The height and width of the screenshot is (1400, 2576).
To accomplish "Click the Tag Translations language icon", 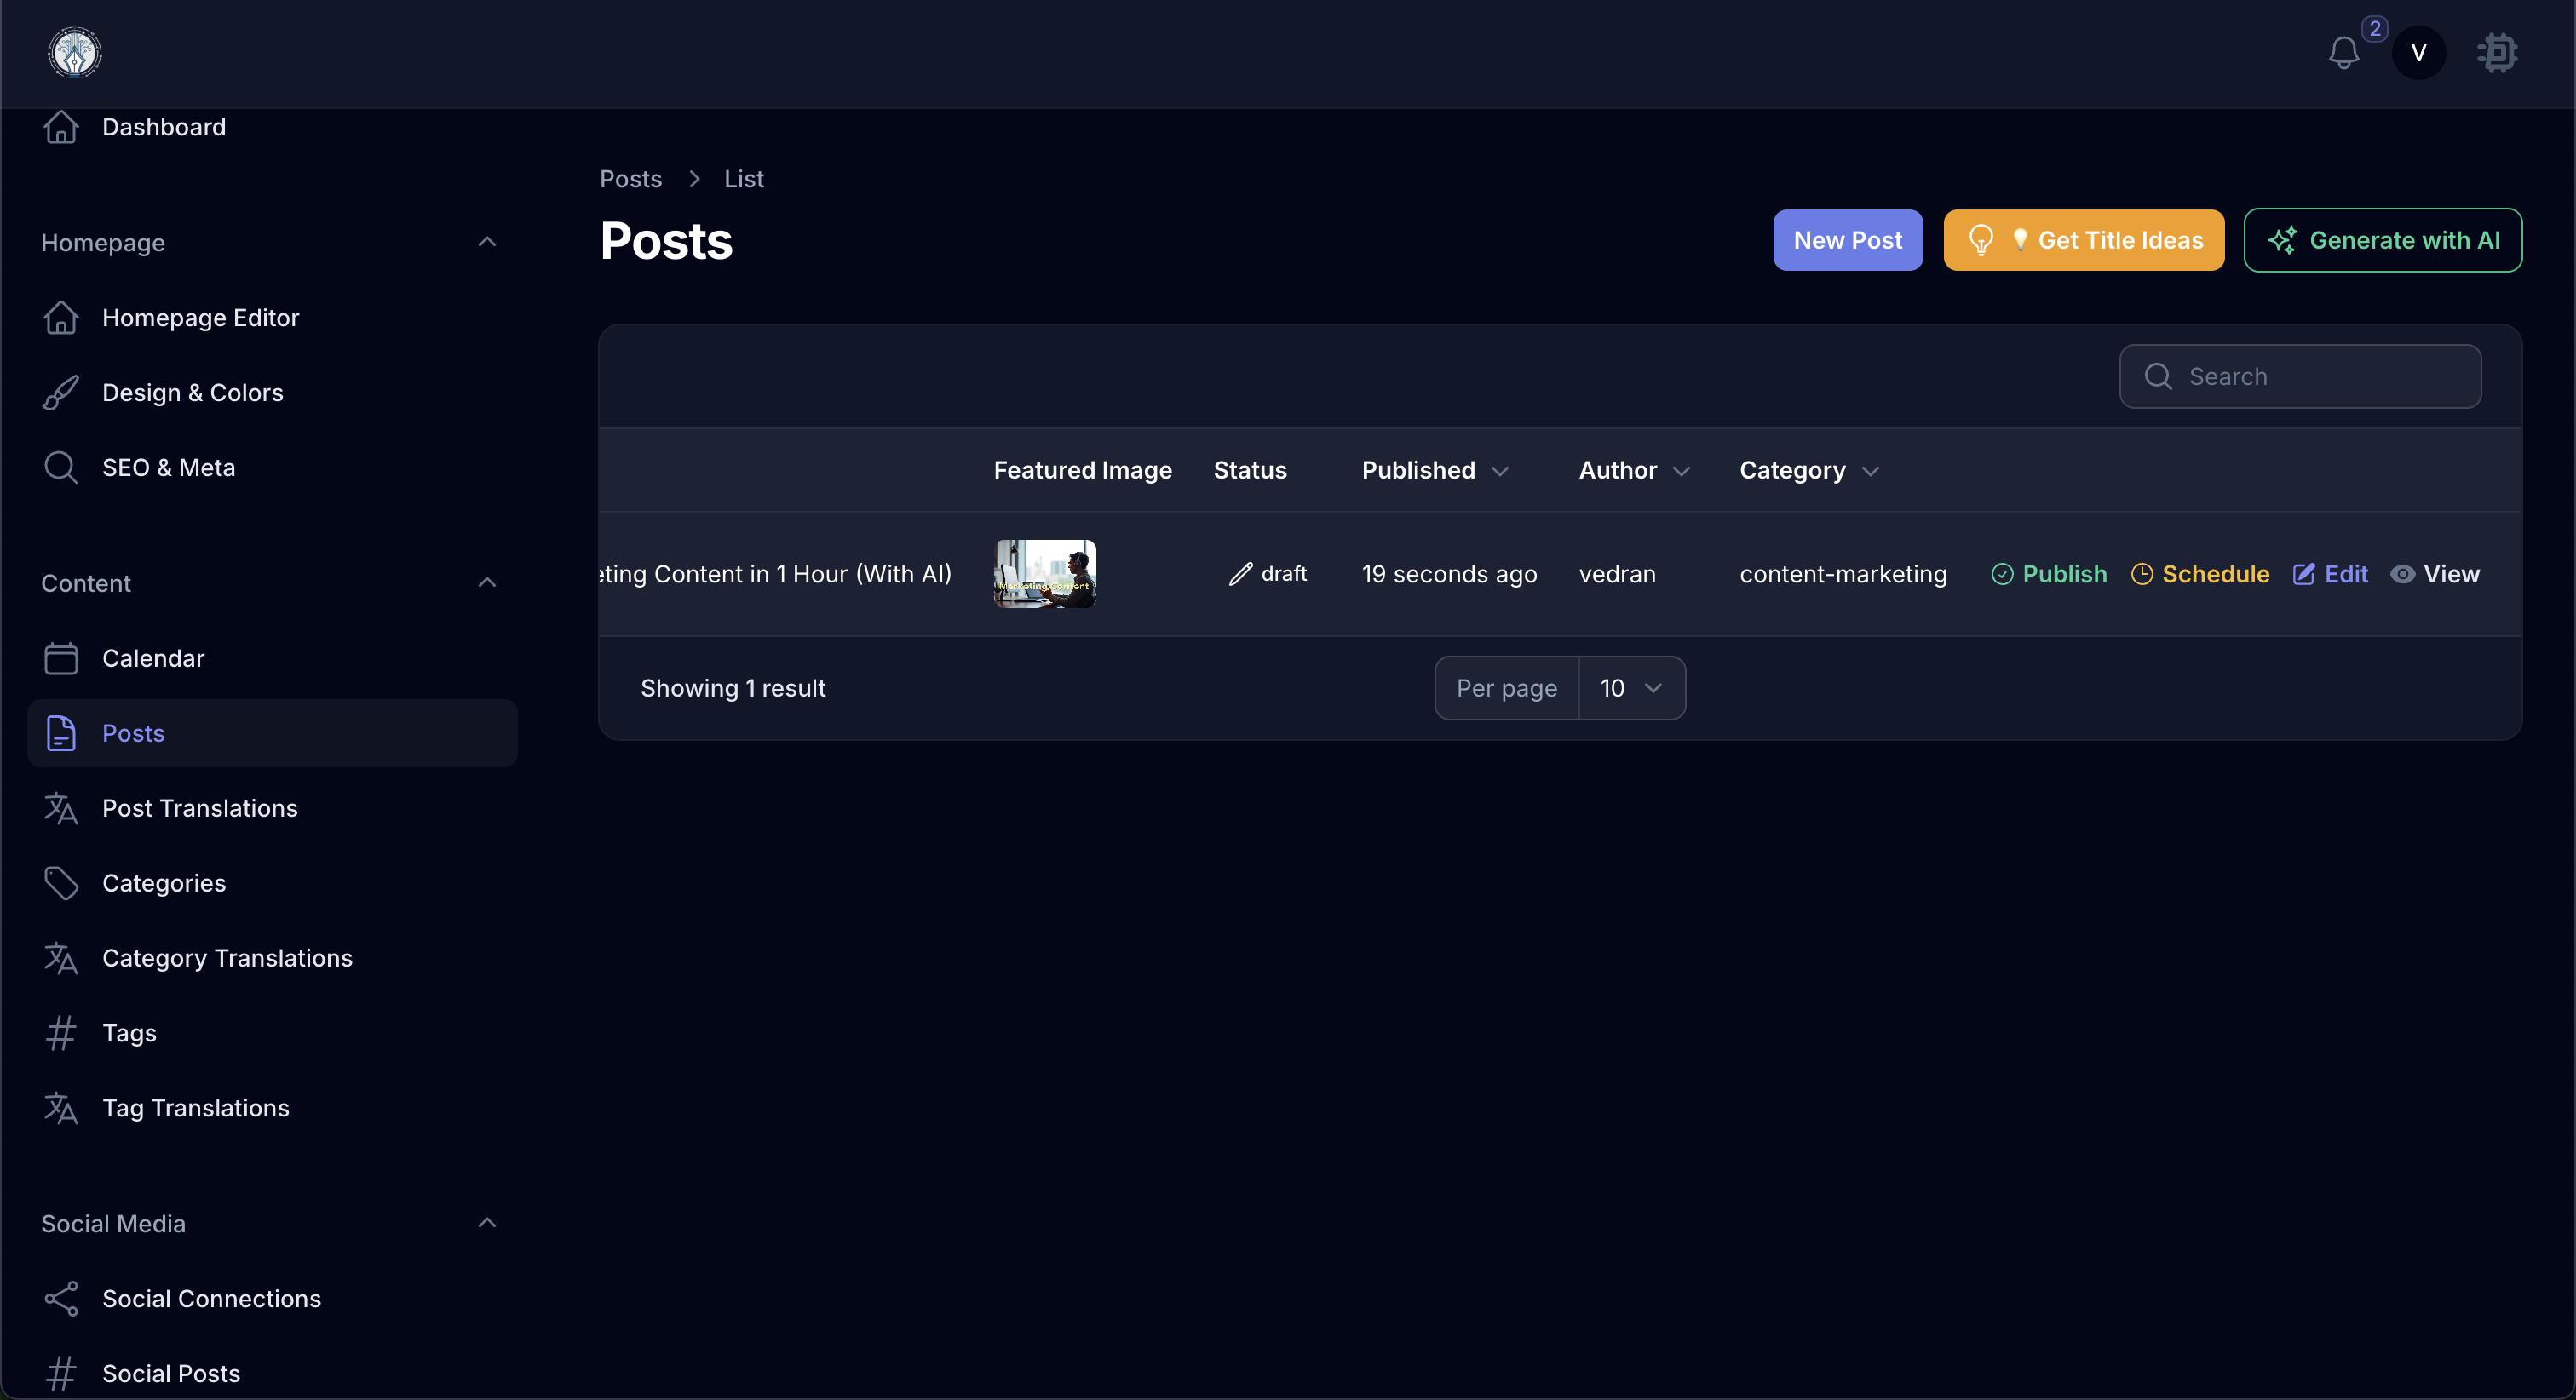I will pyautogui.click(x=61, y=1108).
